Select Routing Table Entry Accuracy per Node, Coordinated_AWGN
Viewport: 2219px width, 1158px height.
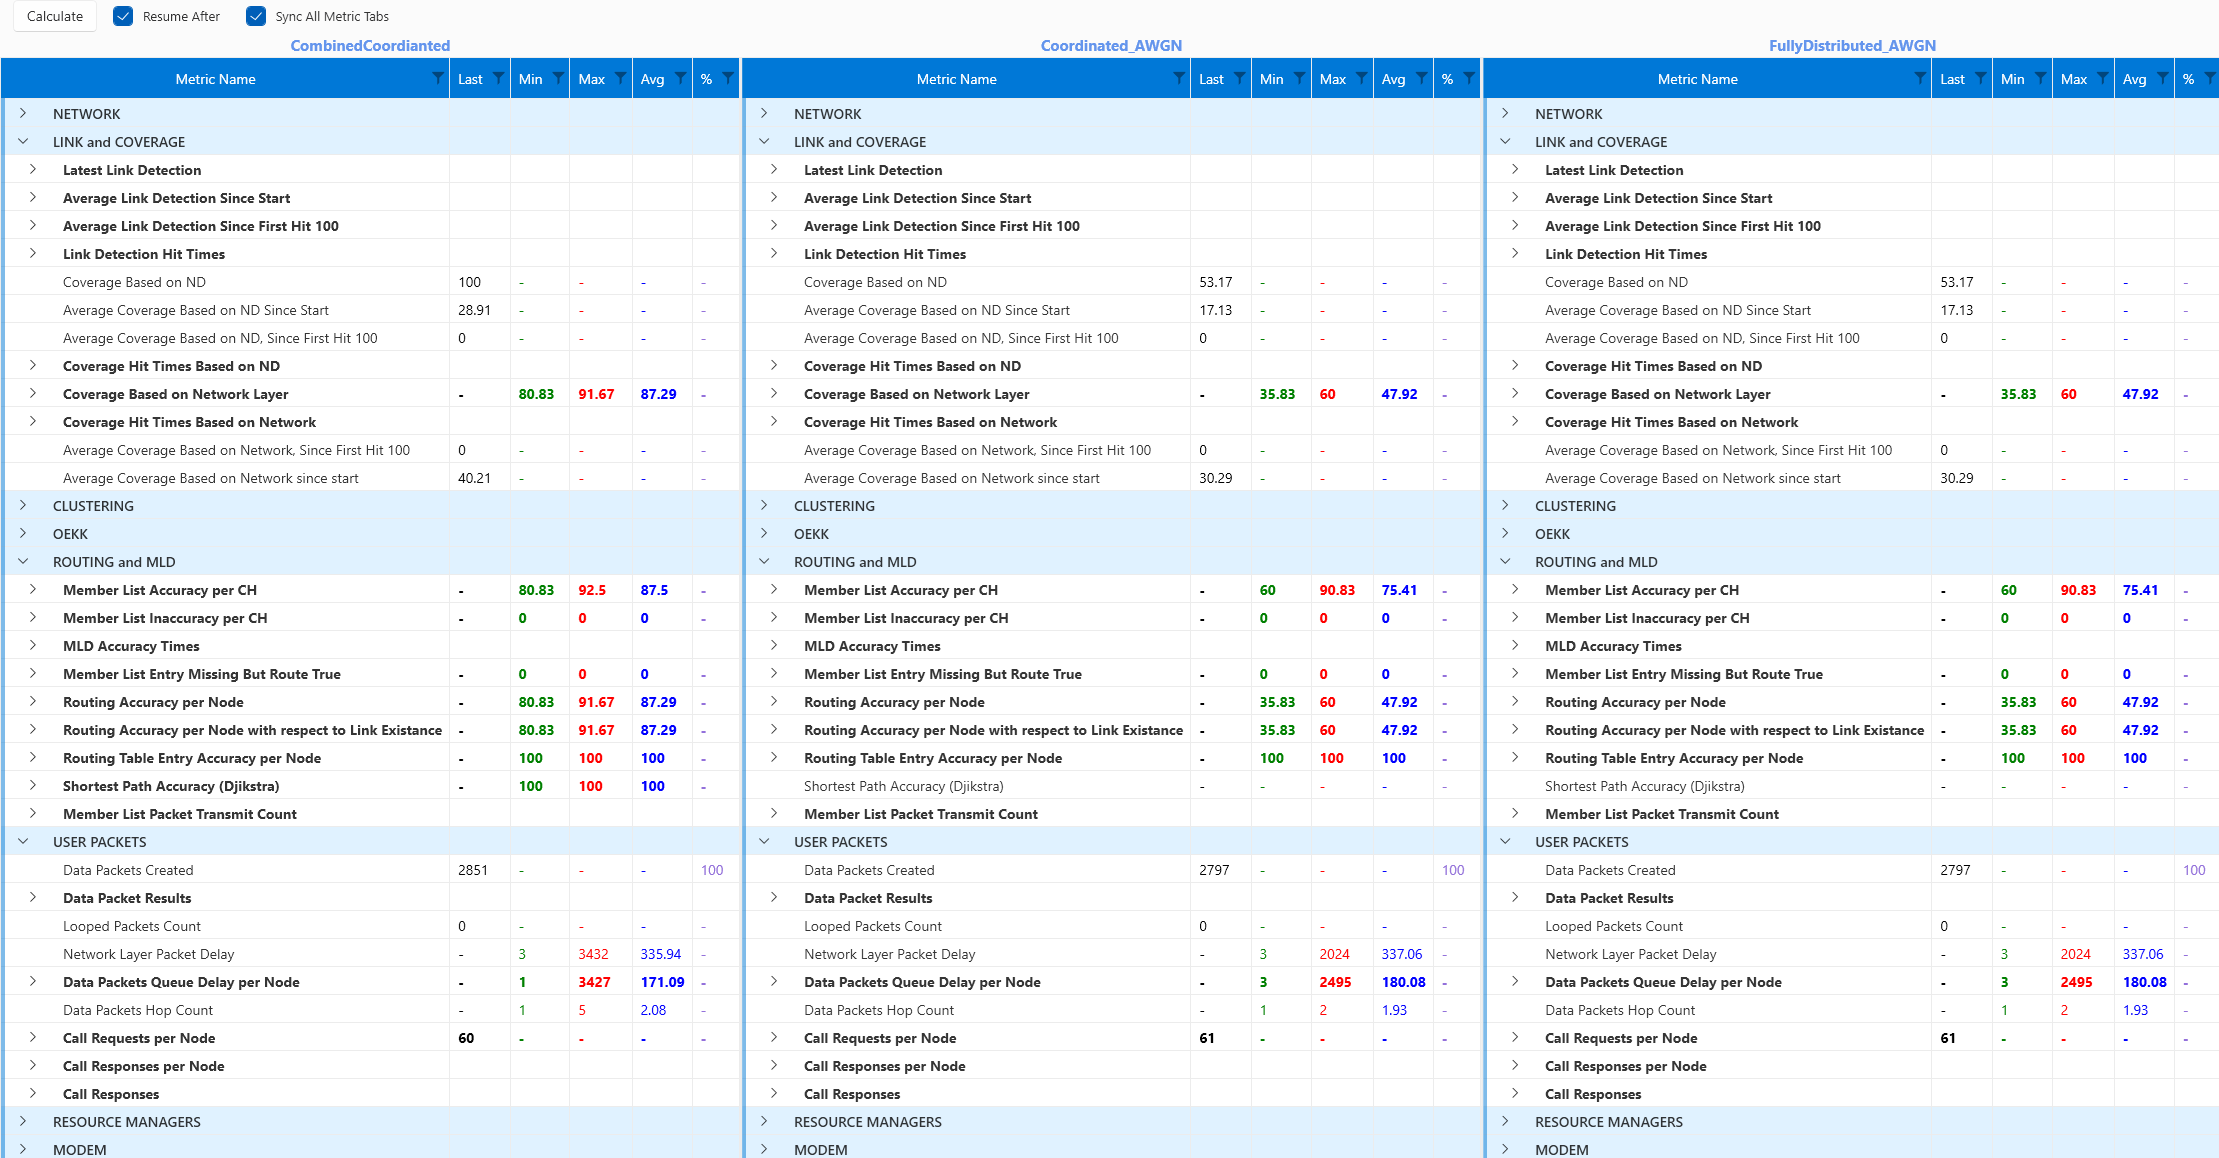(1111, 758)
